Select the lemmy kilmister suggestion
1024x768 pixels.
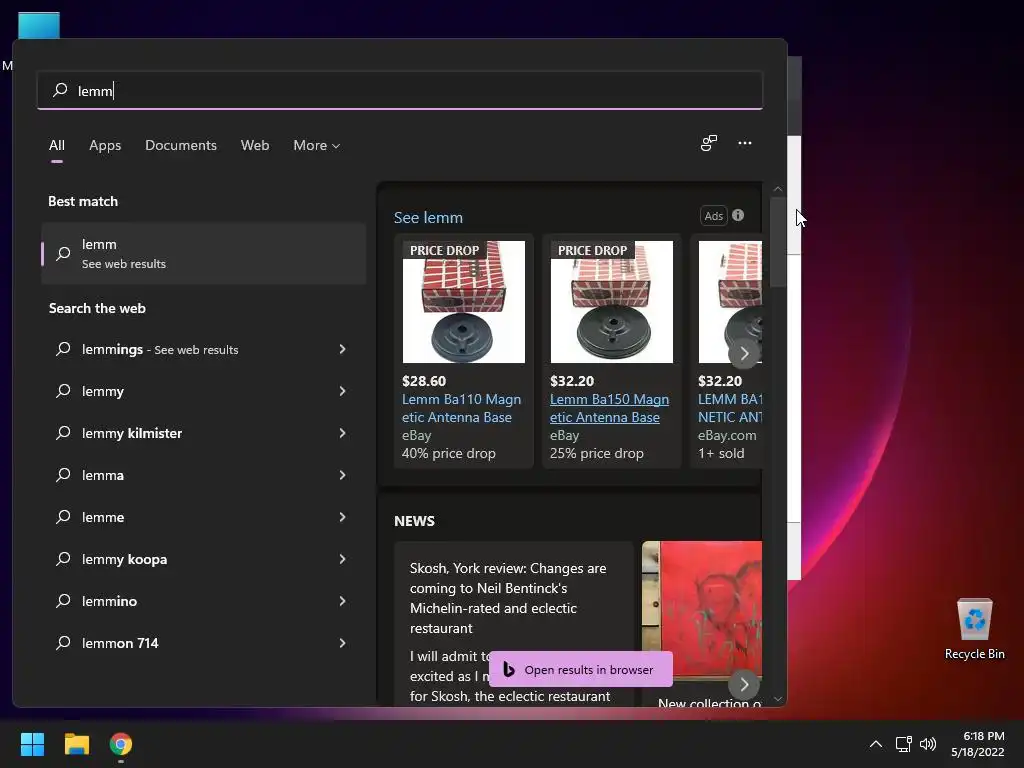coord(189,433)
